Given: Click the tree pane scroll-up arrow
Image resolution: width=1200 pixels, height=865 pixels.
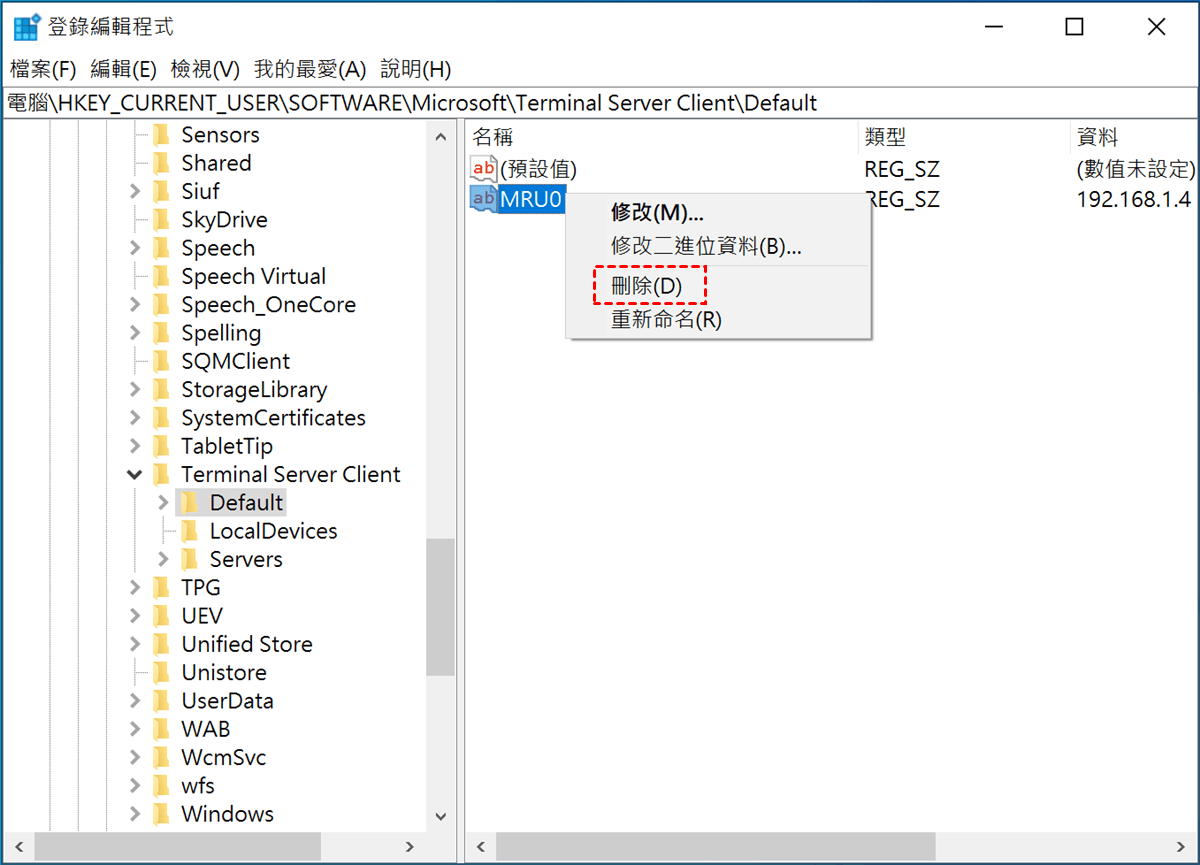Looking at the screenshot, I should tap(440, 136).
